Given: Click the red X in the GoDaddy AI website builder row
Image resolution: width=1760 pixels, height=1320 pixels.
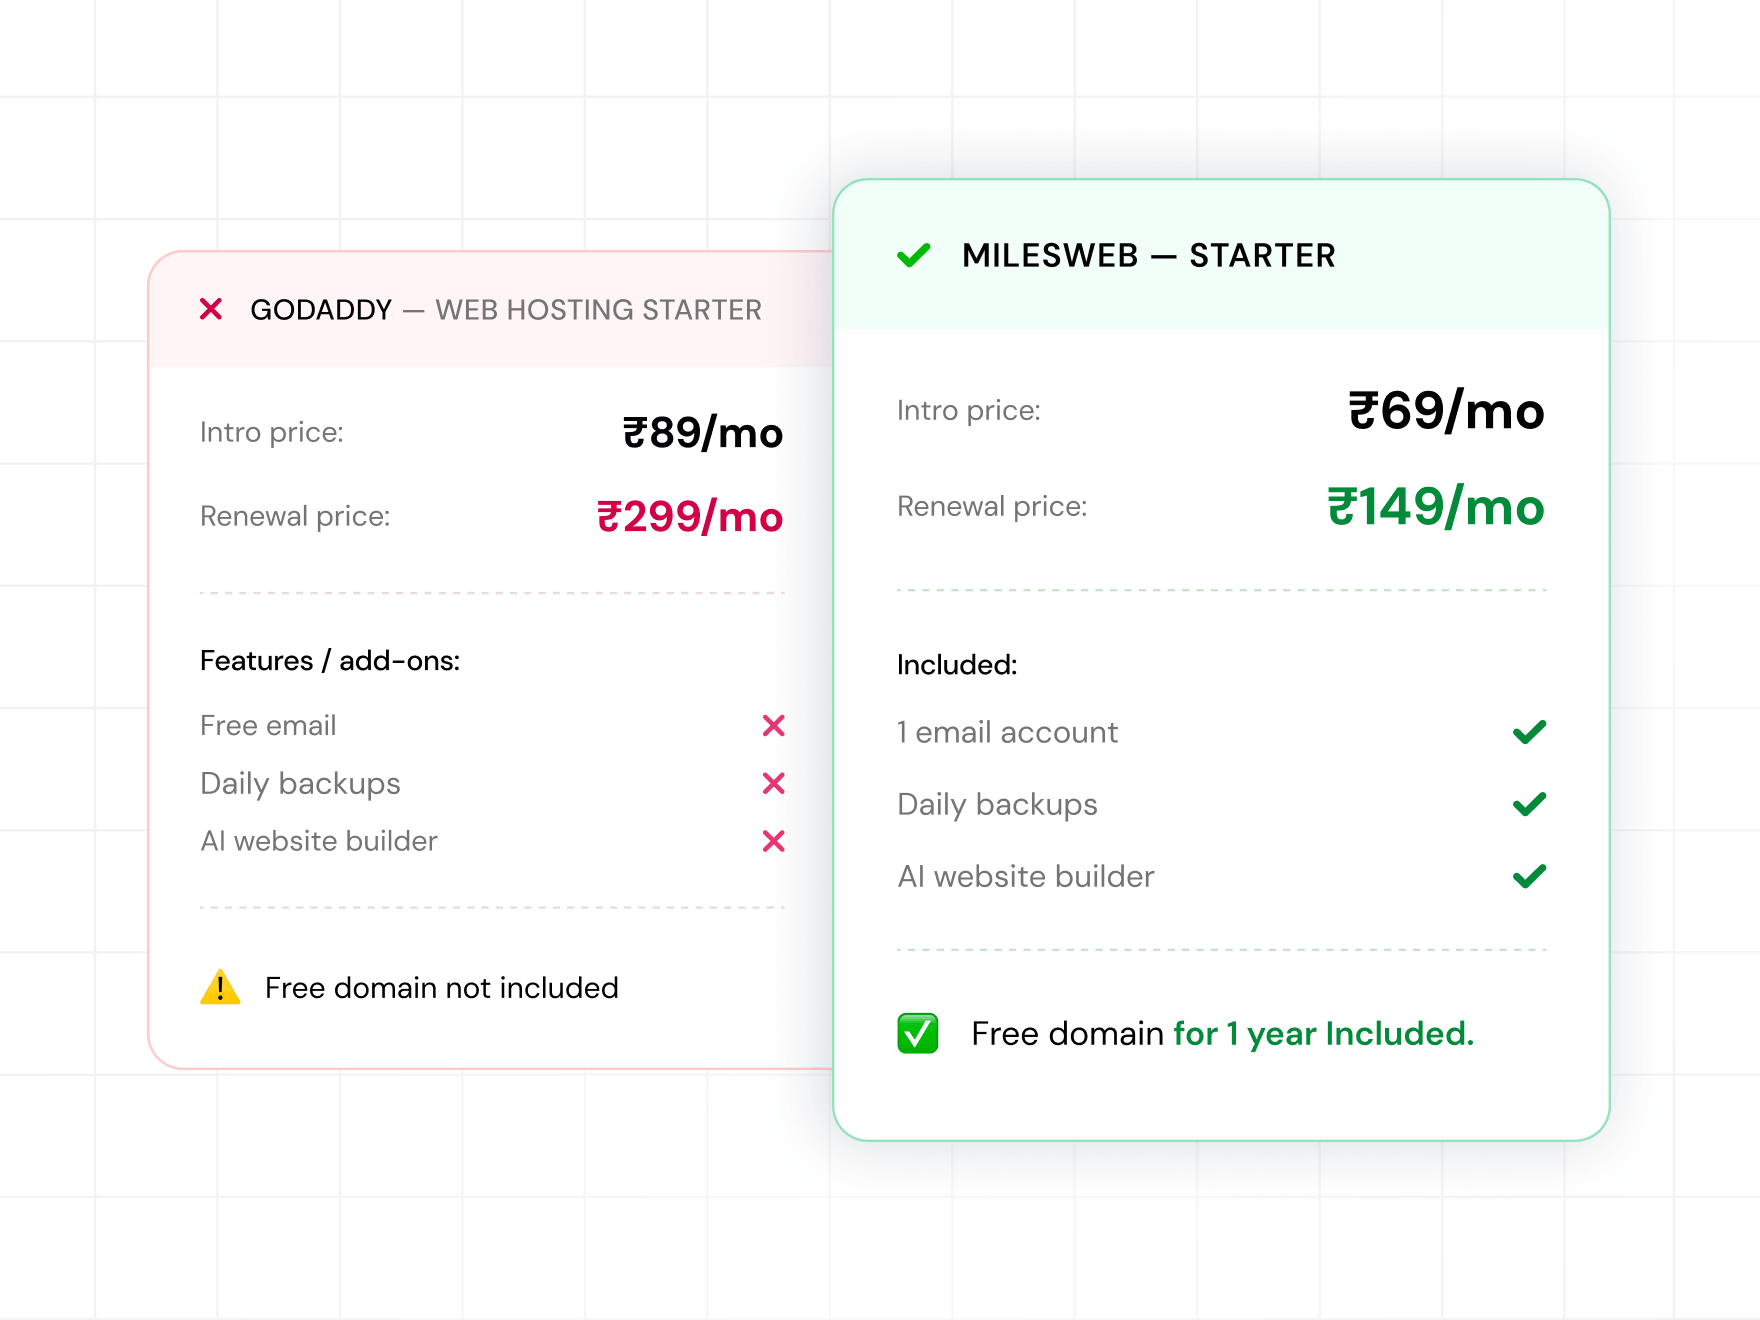Looking at the screenshot, I should (x=774, y=841).
